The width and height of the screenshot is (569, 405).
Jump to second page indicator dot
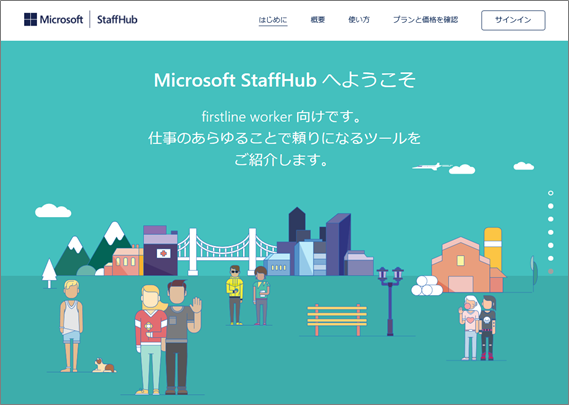pos(550,206)
